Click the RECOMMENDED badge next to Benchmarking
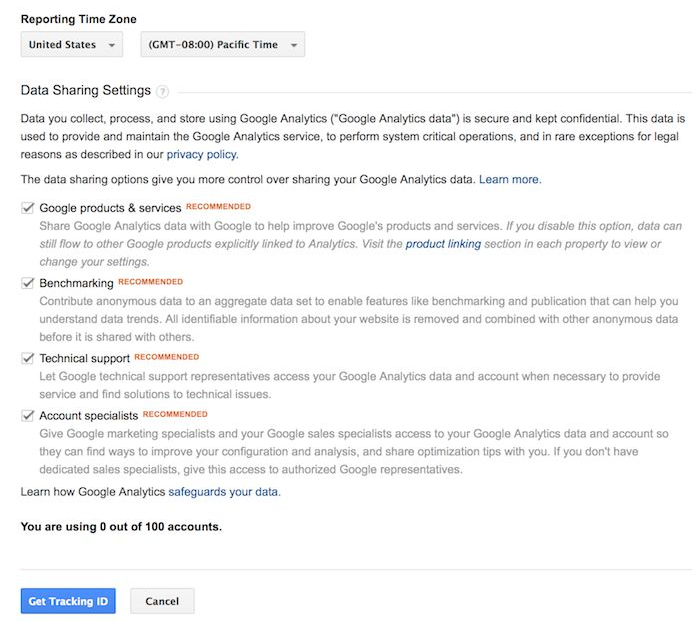This screenshot has height=622, width=700. click(x=150, y=282)
